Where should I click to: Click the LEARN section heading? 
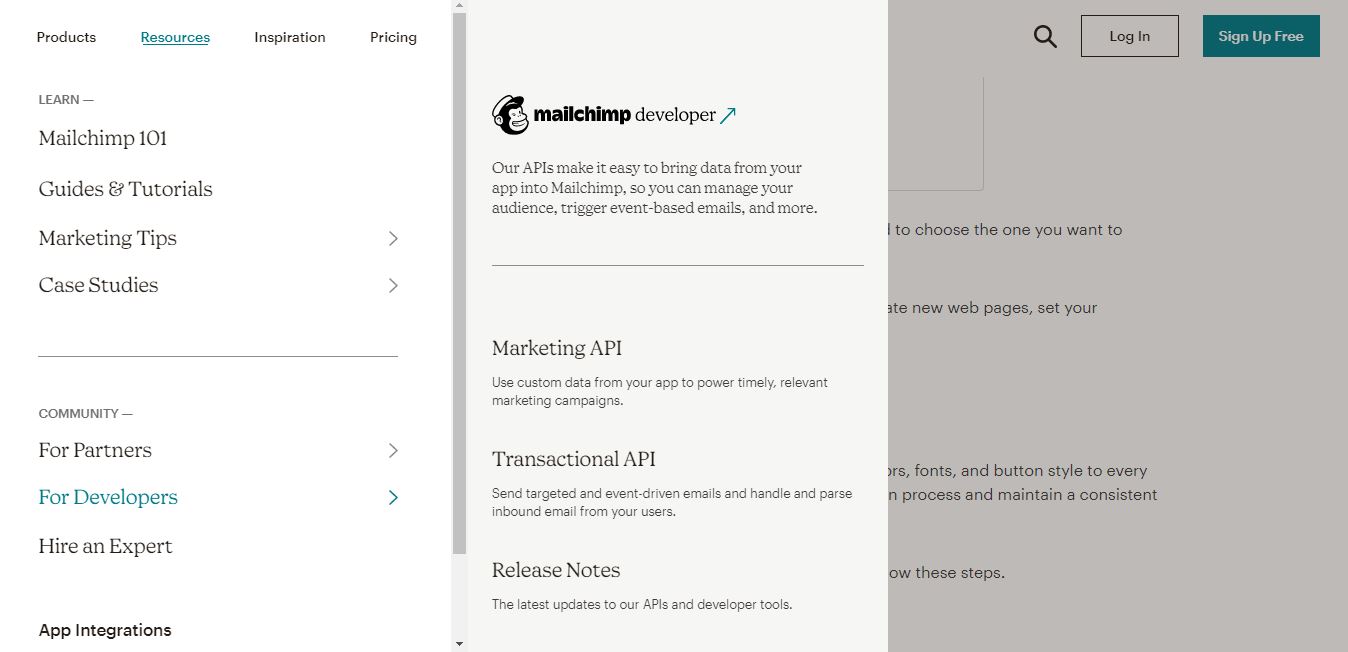click(66, 100)
